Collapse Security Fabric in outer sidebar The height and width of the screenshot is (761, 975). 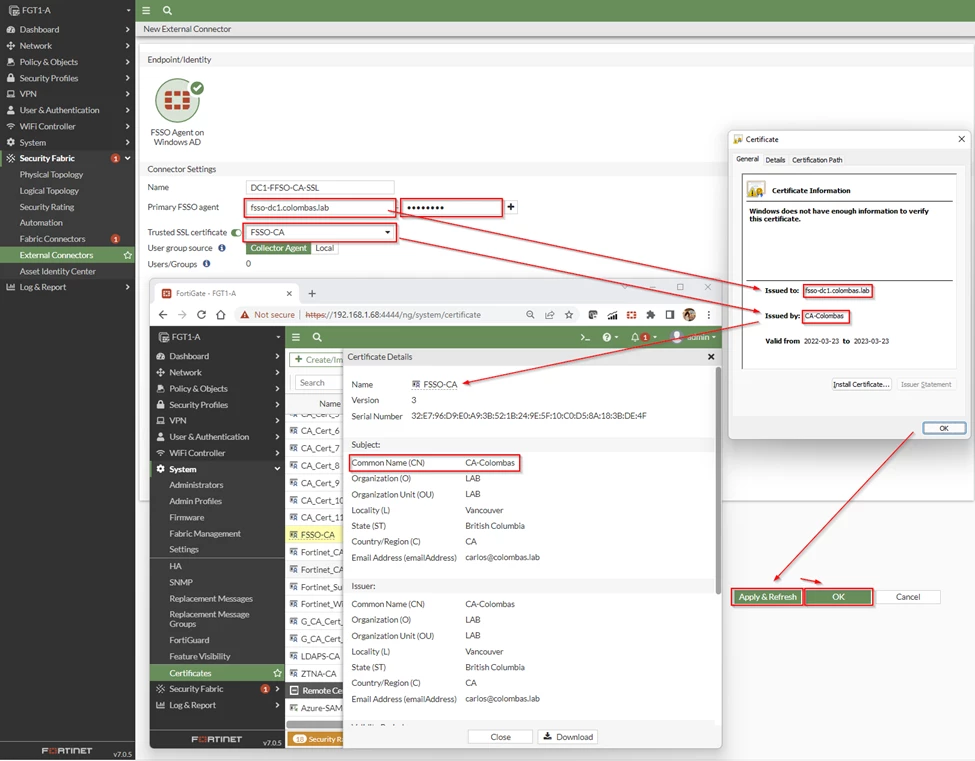click(67, 158)
